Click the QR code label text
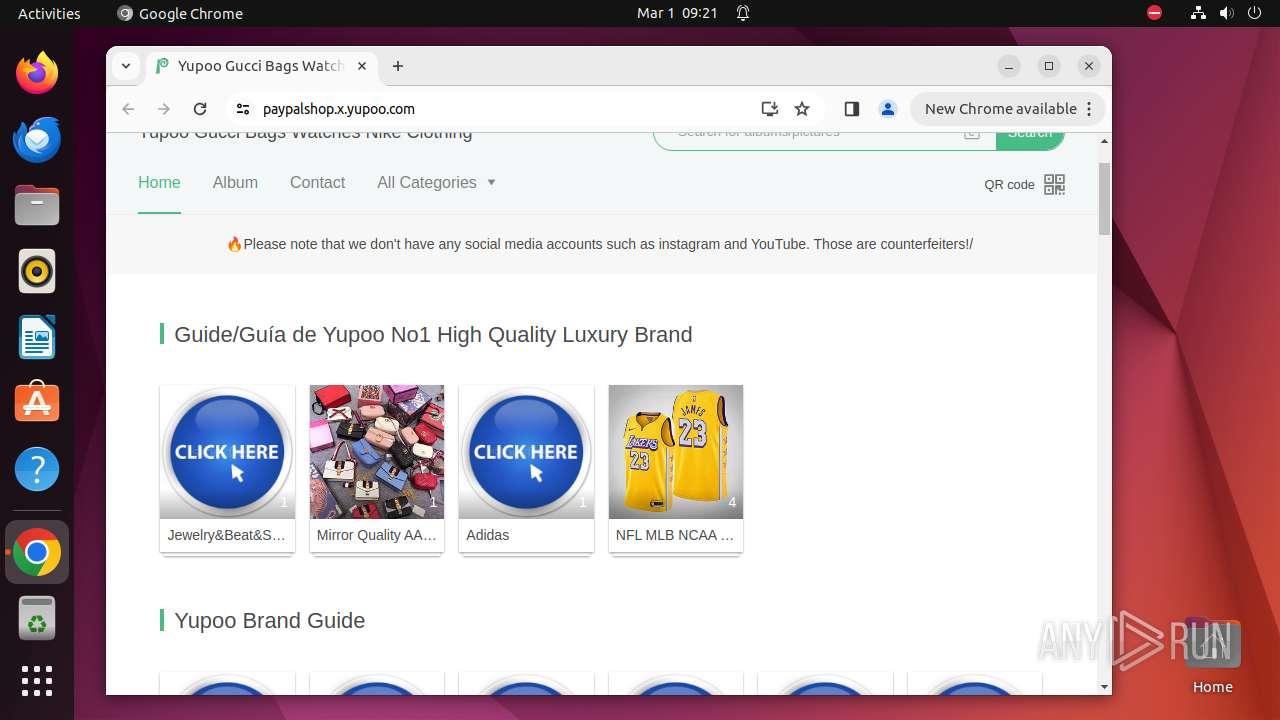The image size is (1280, 720). pyautogui.click(x=1009, y=184)
